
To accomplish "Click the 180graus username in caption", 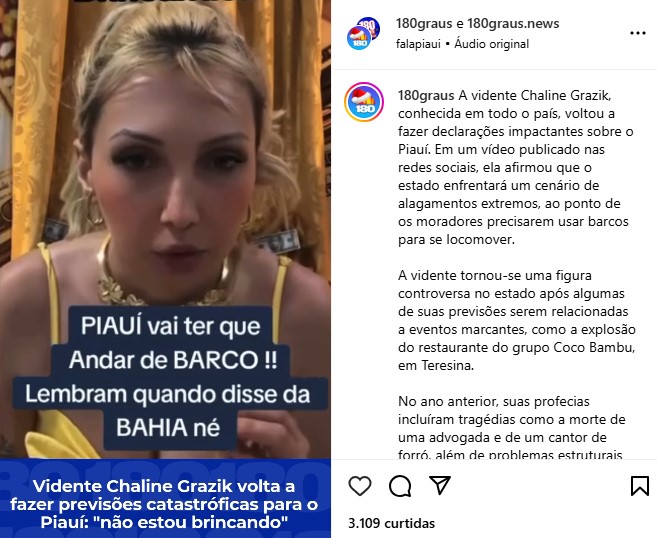I will [x=426, y=96].
